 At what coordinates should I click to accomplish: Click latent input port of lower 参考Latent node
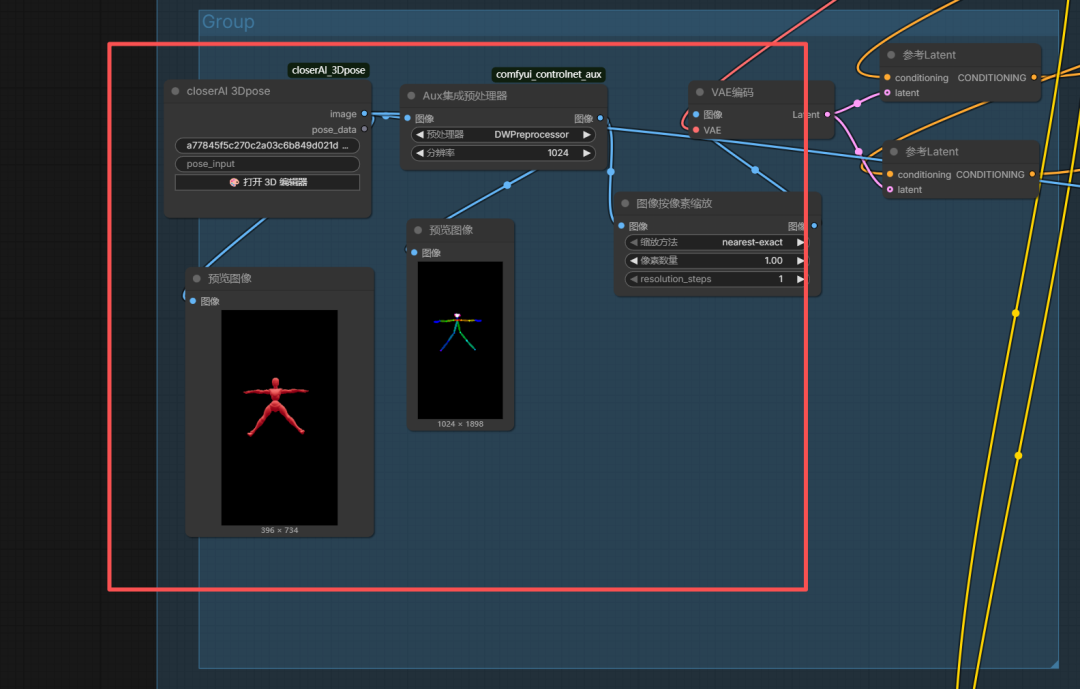coord(890,189)
